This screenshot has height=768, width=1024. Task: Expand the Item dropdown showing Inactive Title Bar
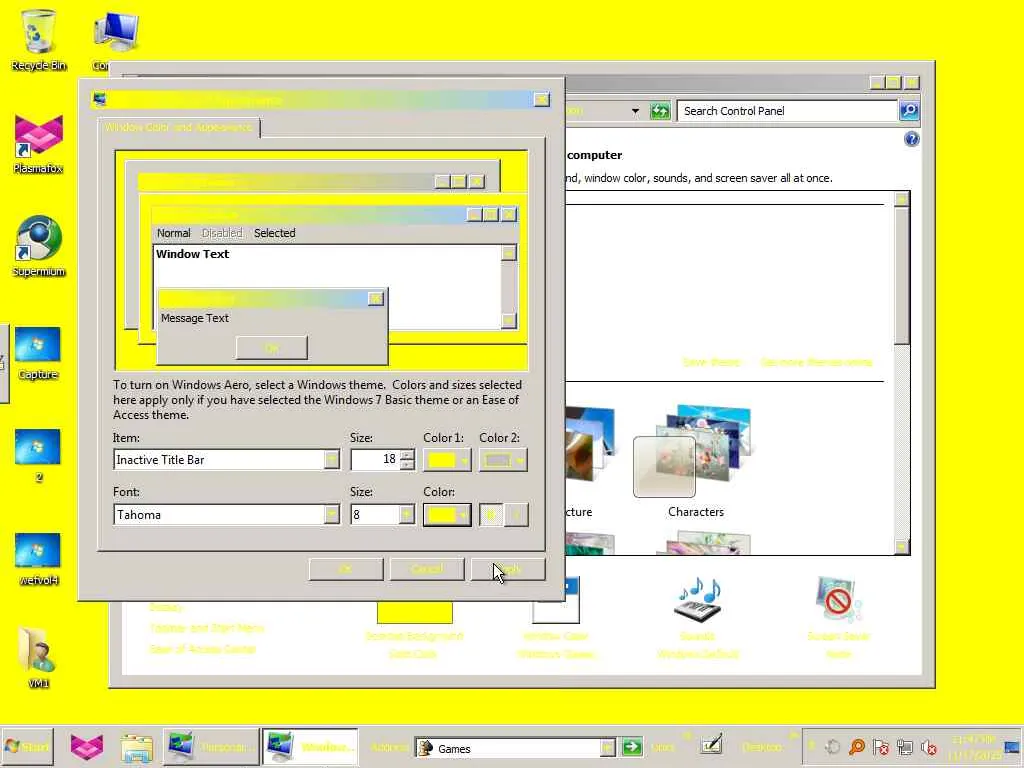point(332,460)
